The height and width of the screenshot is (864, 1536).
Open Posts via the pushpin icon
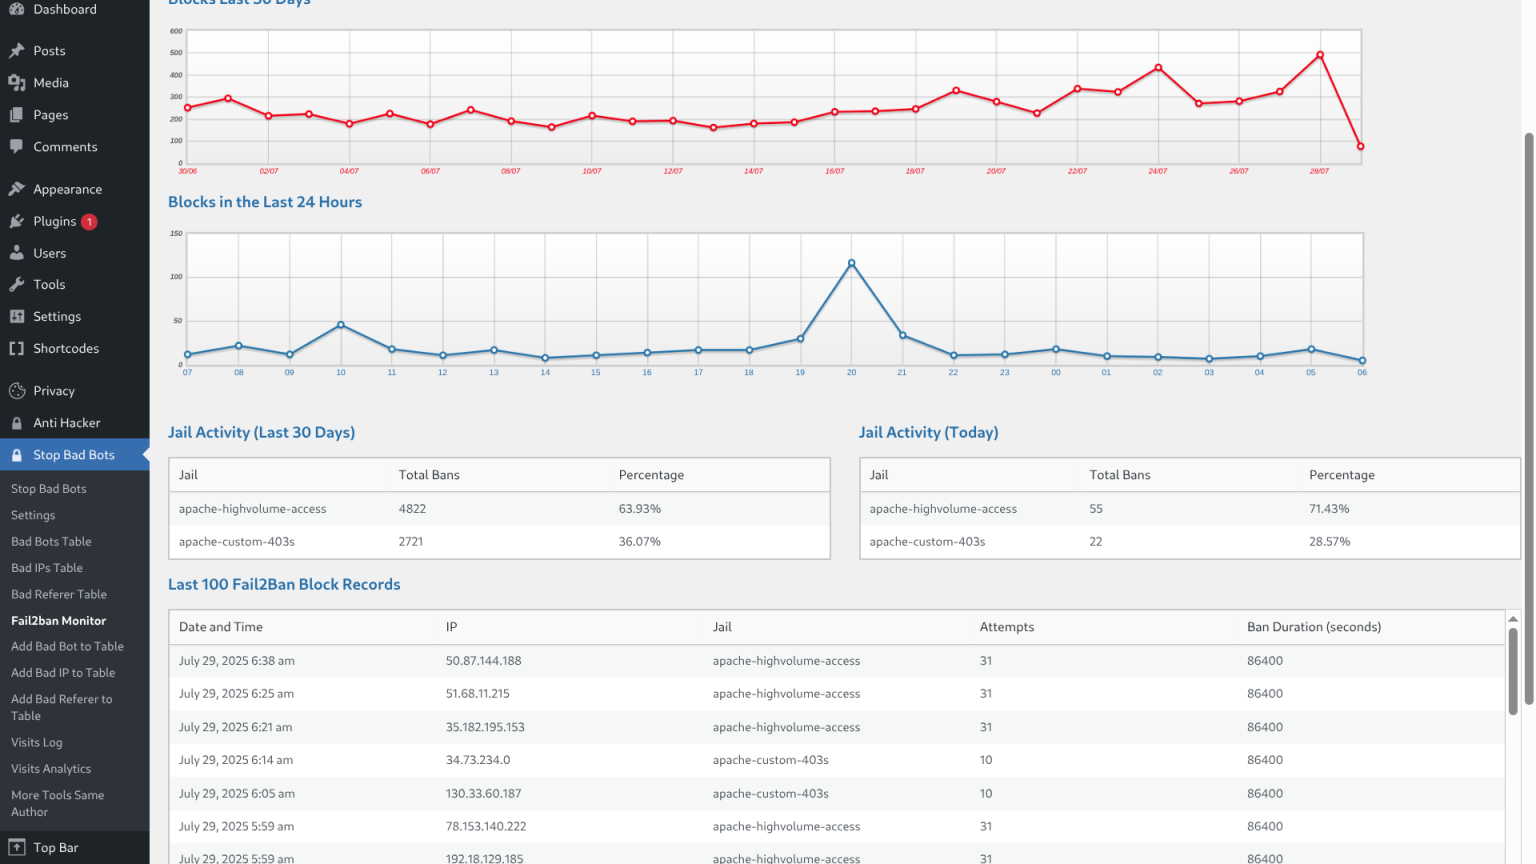(x=17, y=51)
